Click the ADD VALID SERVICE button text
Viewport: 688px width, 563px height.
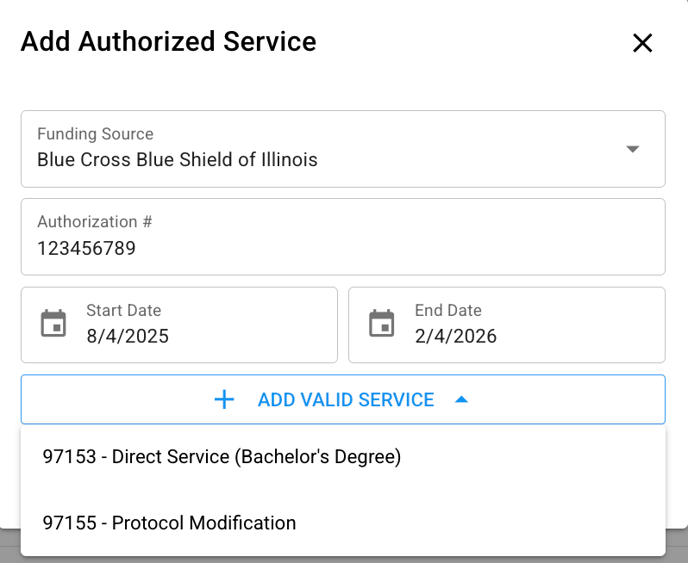(346, 400)
